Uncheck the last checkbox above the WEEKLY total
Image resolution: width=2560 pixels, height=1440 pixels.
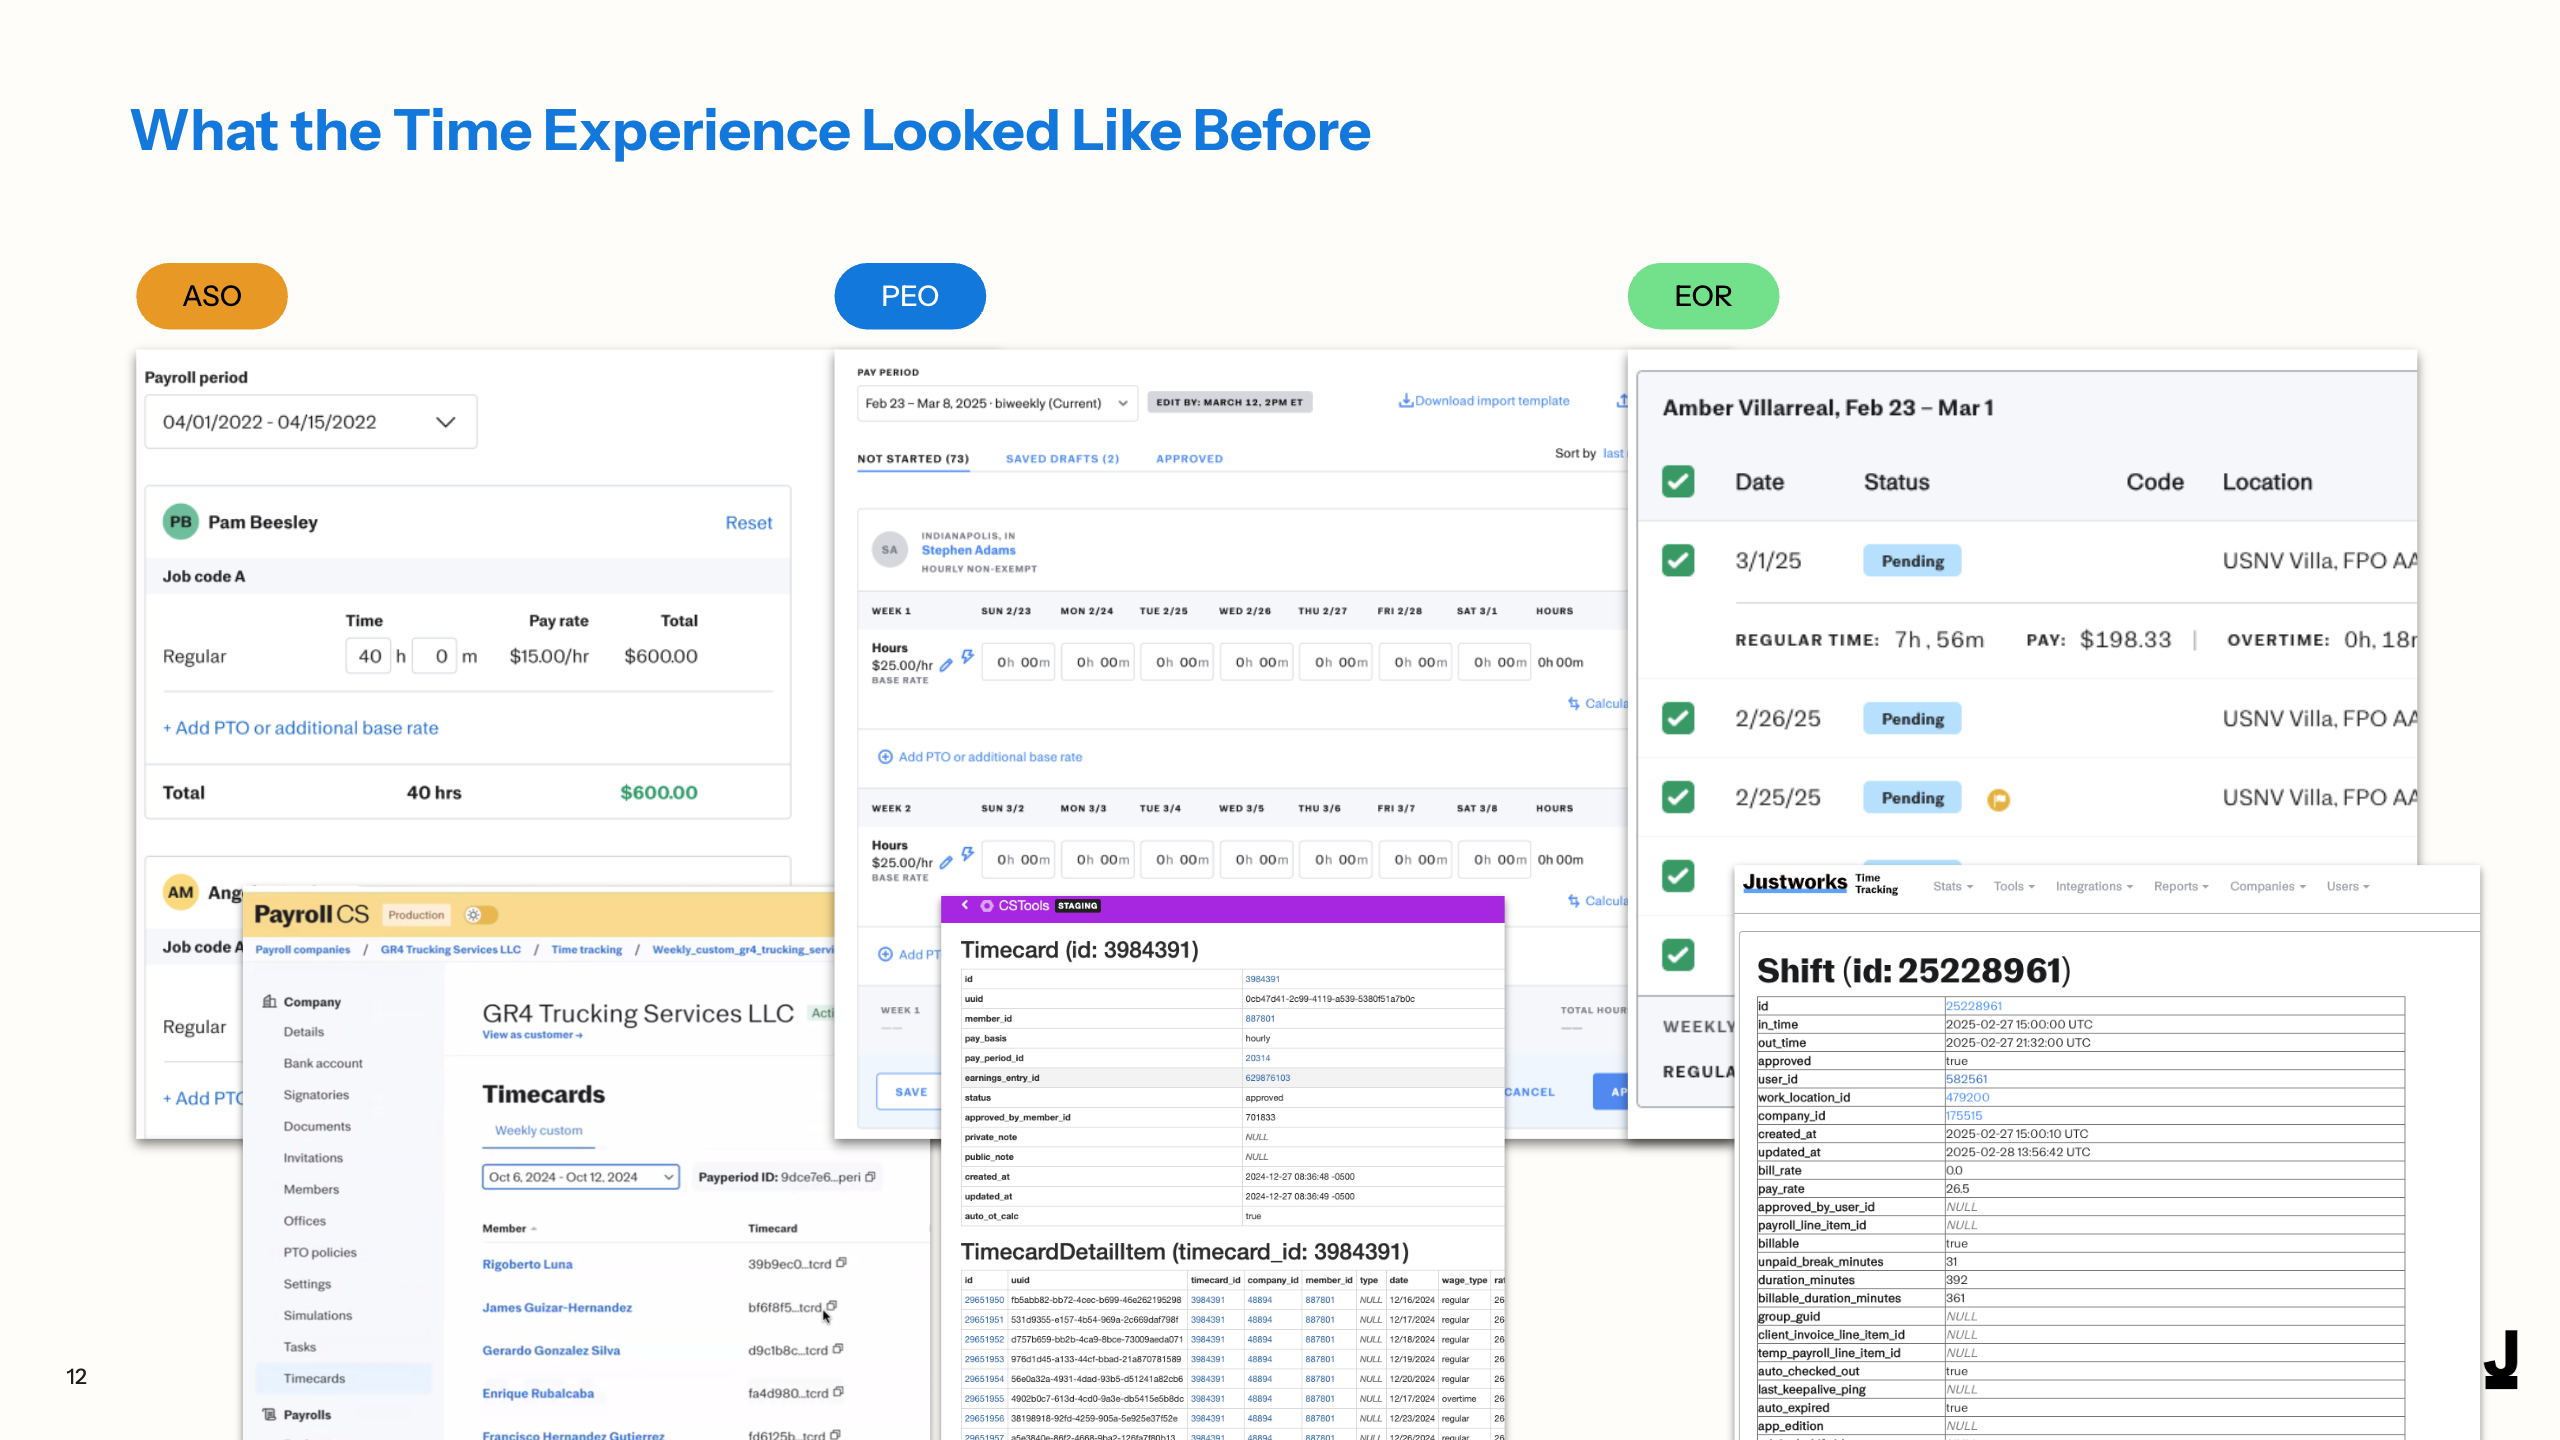pyautogui.click(x=1678, y=954)
